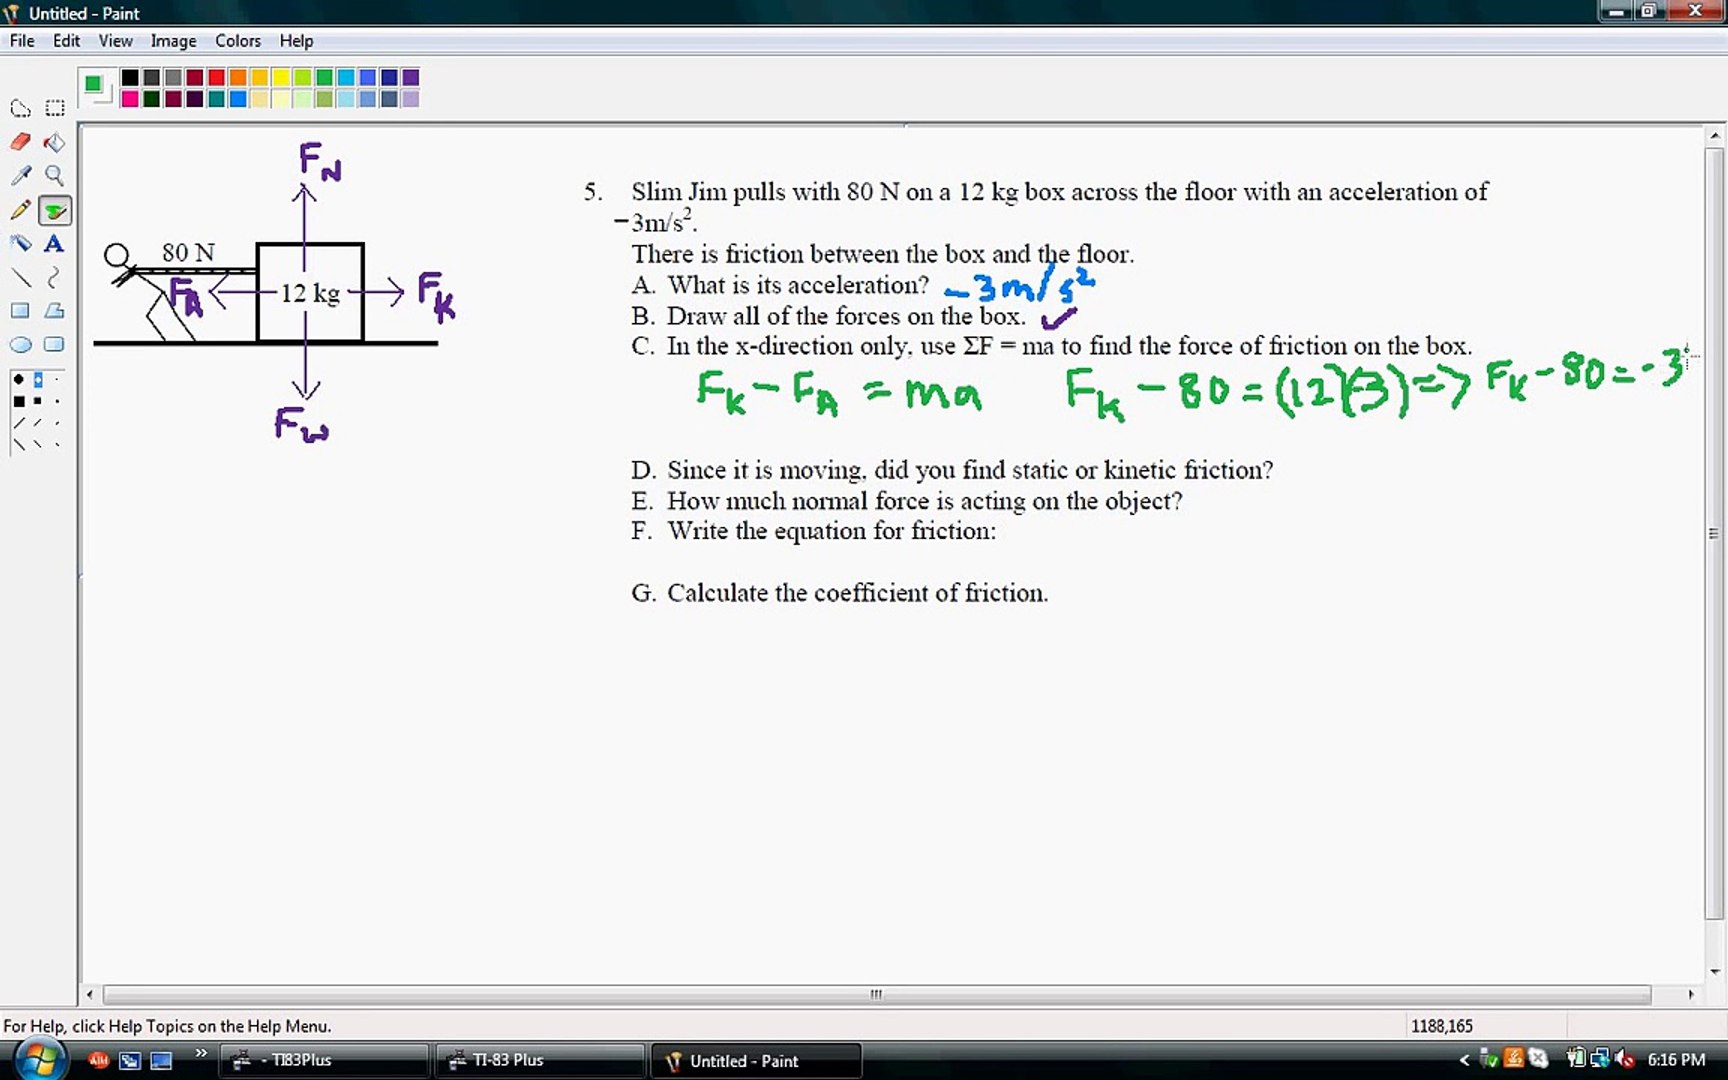The image size is (1728, 1080).
Task: Select the Text tool
Action: point(54,243)
